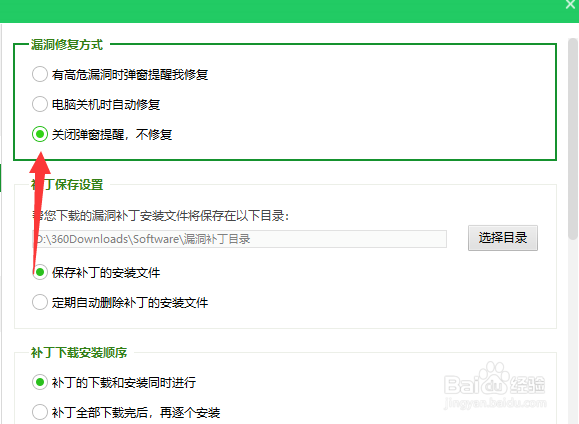Select 电脑关机时自动修复 radio button

tap(40, 104)
